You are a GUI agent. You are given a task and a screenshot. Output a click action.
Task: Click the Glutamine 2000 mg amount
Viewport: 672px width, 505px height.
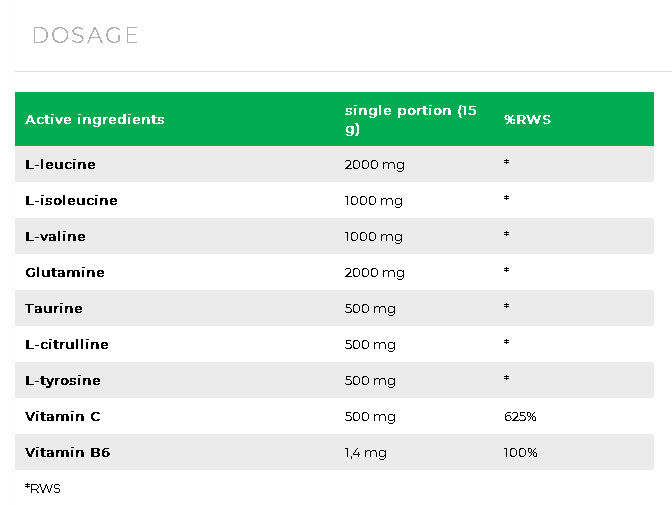(x=374, y=272)
